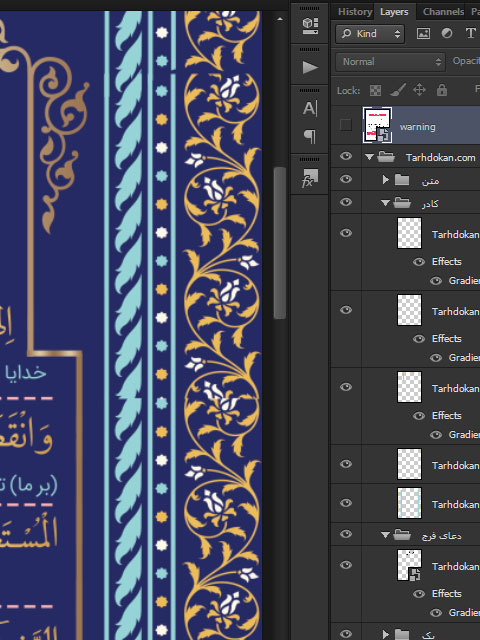Open the 3D panel icon
Viewport: 480px width, 640px height.
pos(310,26)
